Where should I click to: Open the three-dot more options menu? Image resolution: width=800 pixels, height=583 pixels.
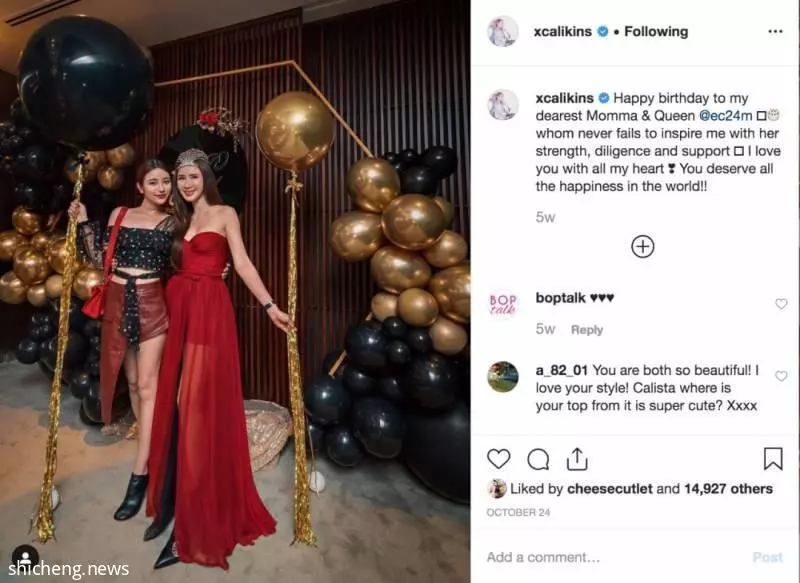coord(775,32)
